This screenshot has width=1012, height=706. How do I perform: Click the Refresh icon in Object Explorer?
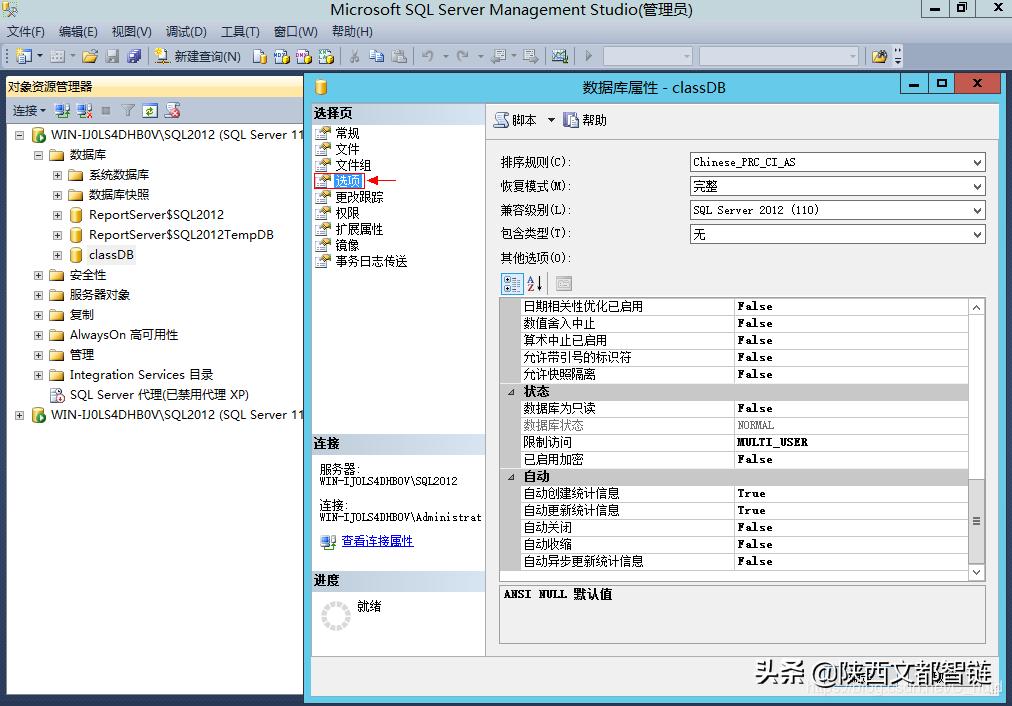[150, 111]
